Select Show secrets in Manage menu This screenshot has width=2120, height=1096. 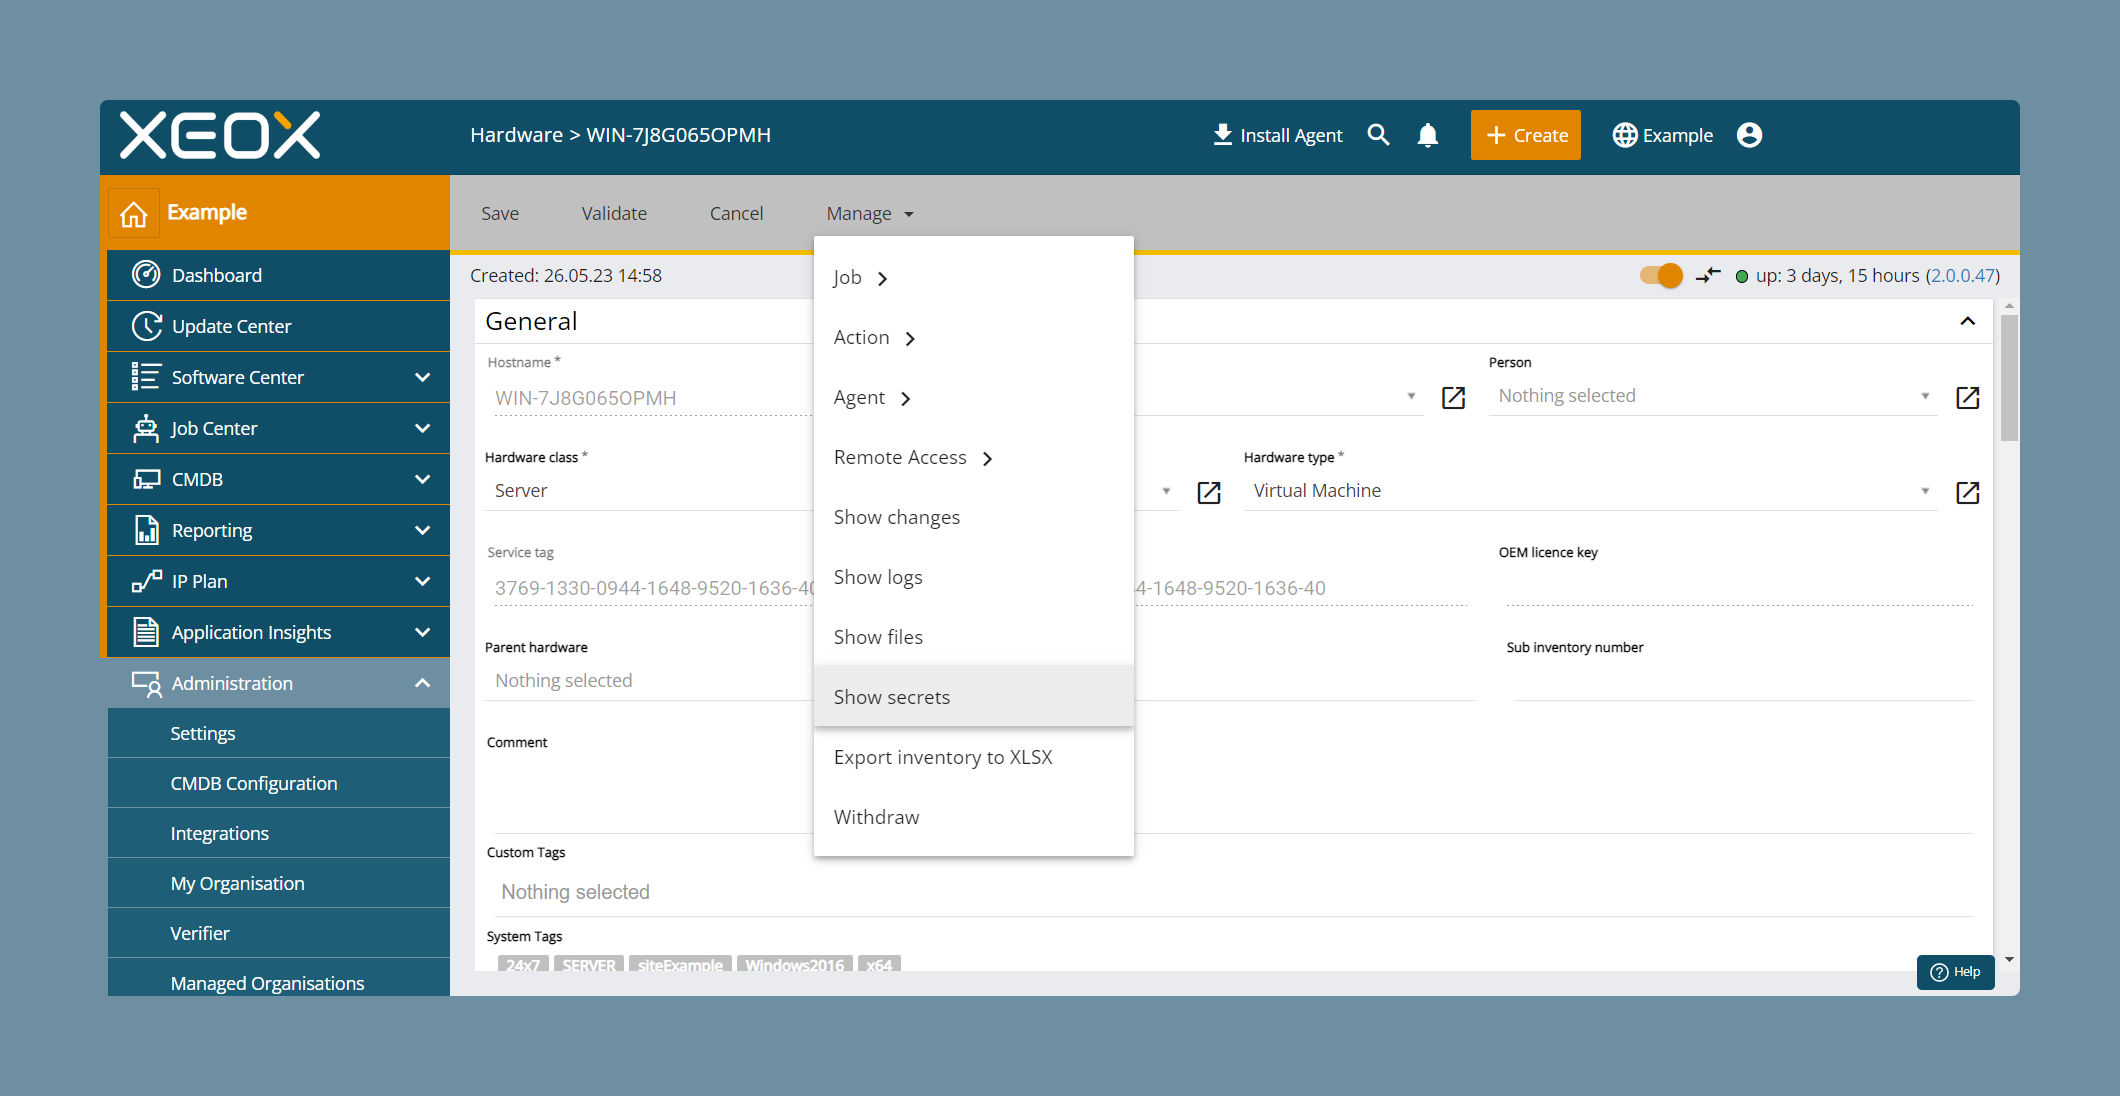click(974, 697)
